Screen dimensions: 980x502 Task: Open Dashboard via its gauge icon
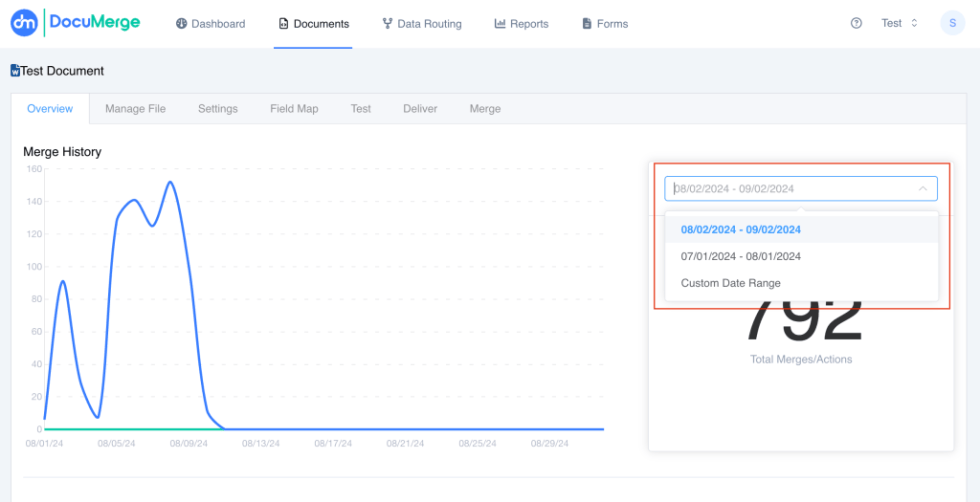(181, 24)
